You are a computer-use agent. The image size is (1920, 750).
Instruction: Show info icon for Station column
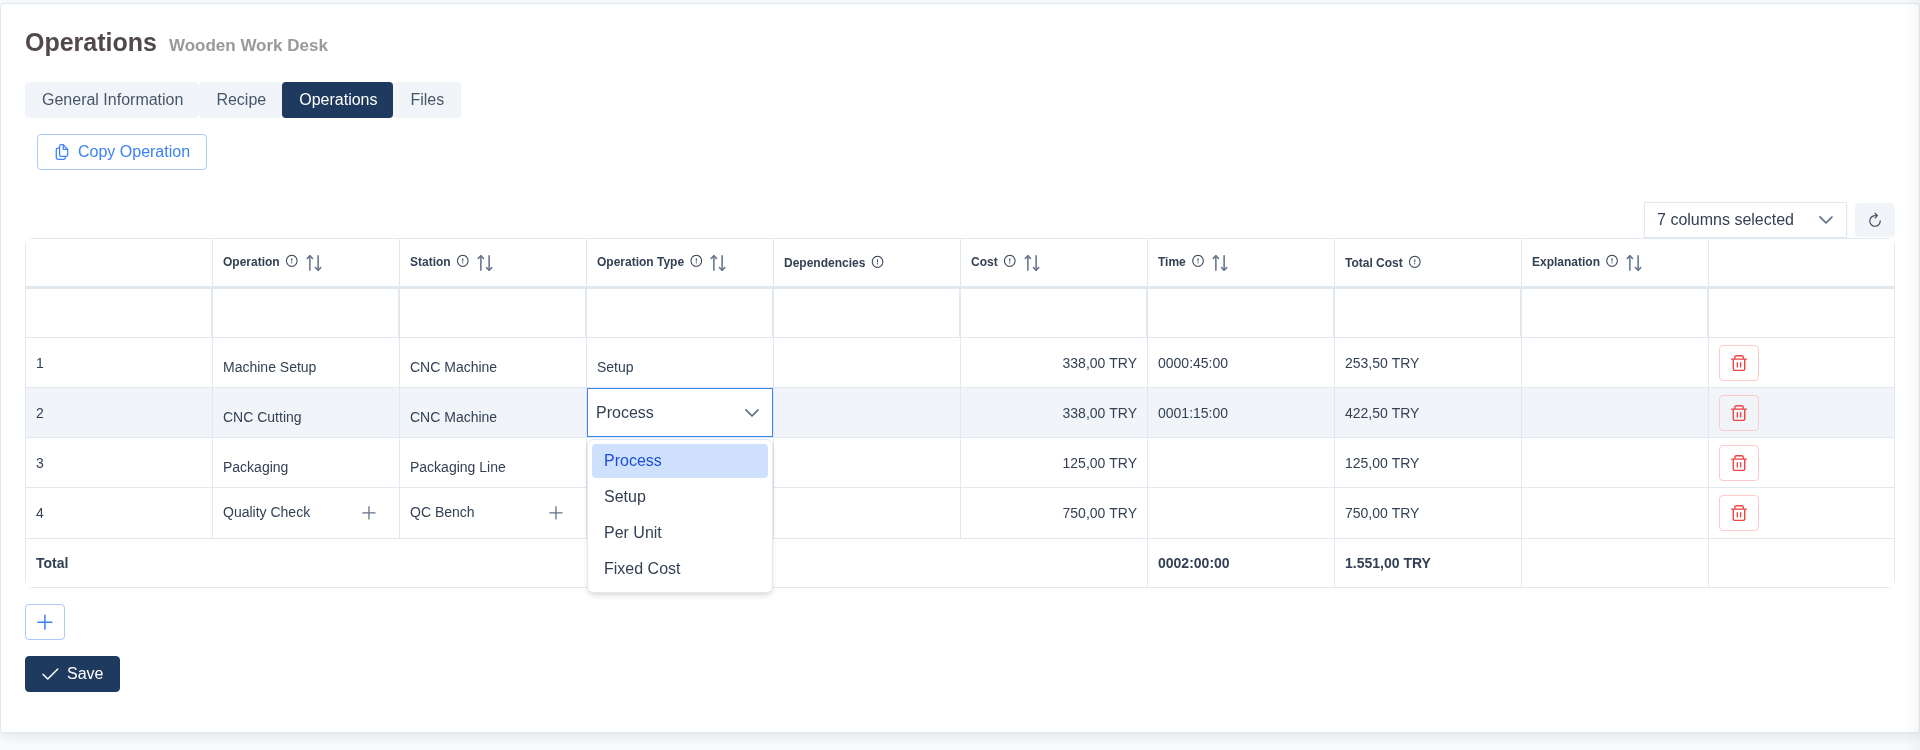pos(463,261)
